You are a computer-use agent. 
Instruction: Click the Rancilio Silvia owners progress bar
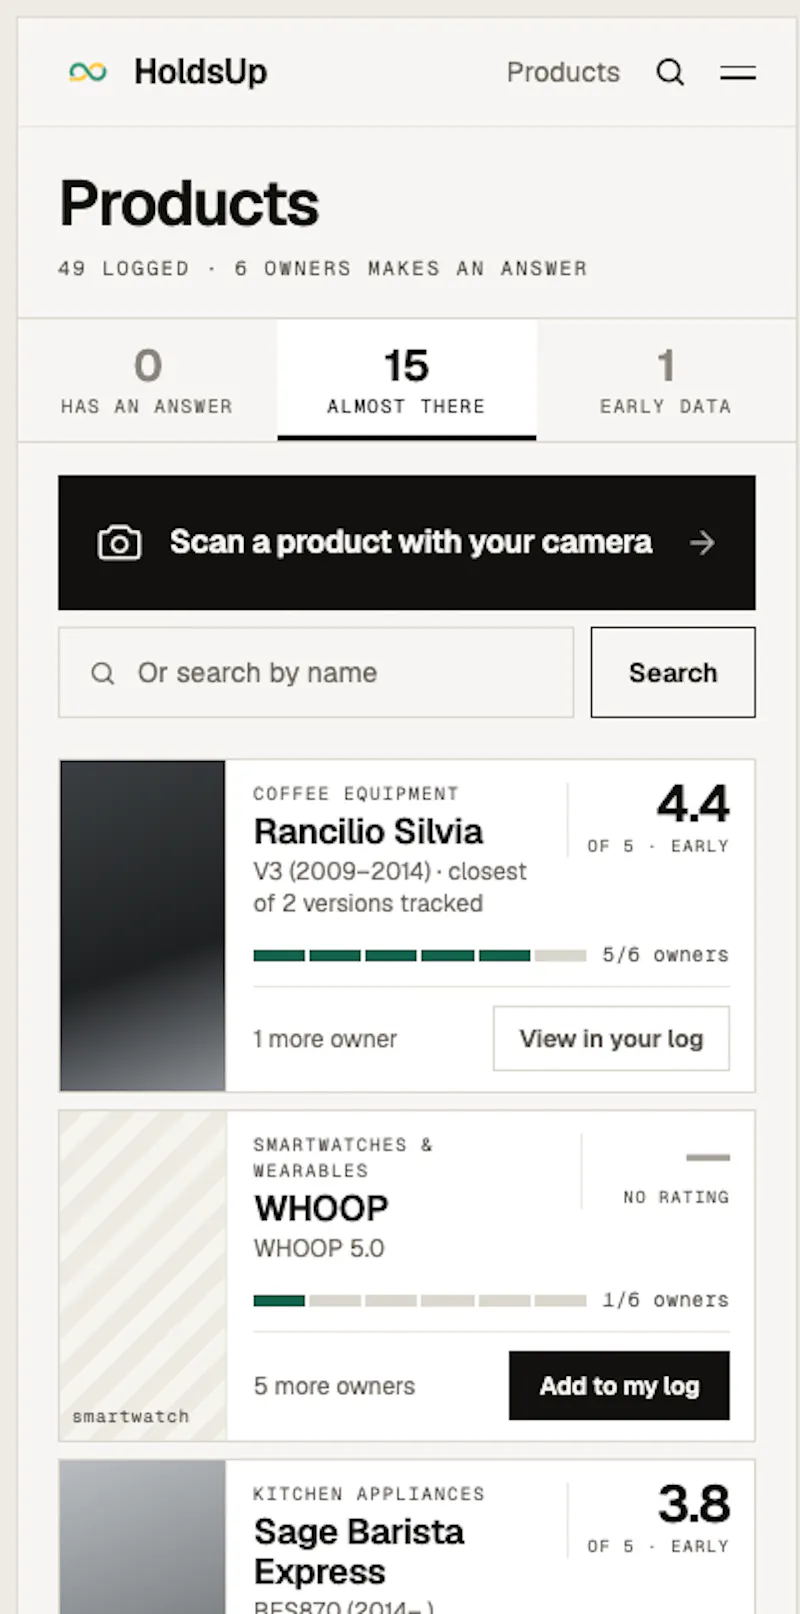click(420, 956)
